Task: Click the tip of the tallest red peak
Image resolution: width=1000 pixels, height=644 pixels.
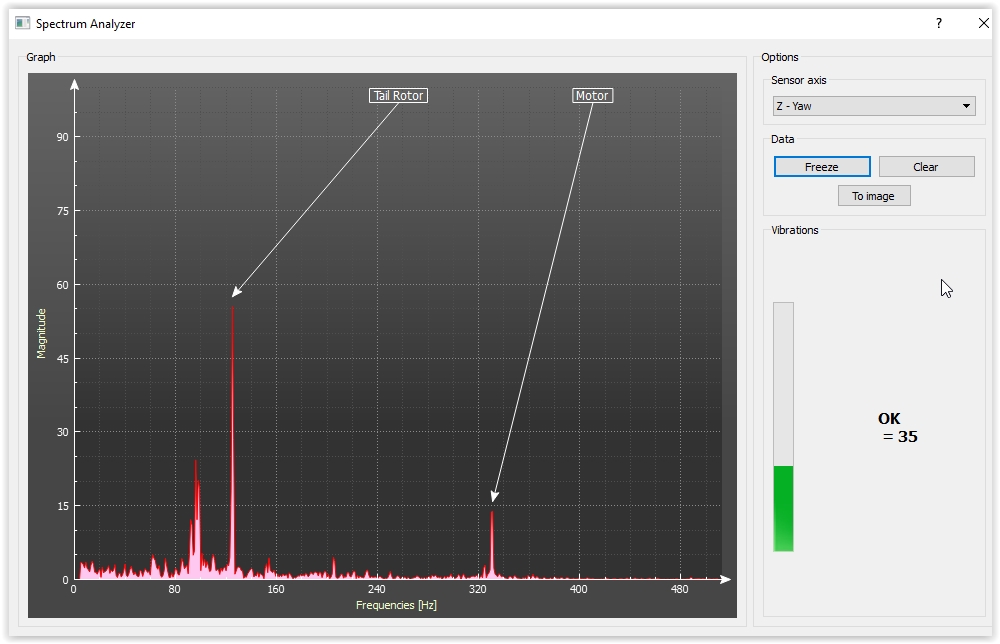Action: pos(233,307)
